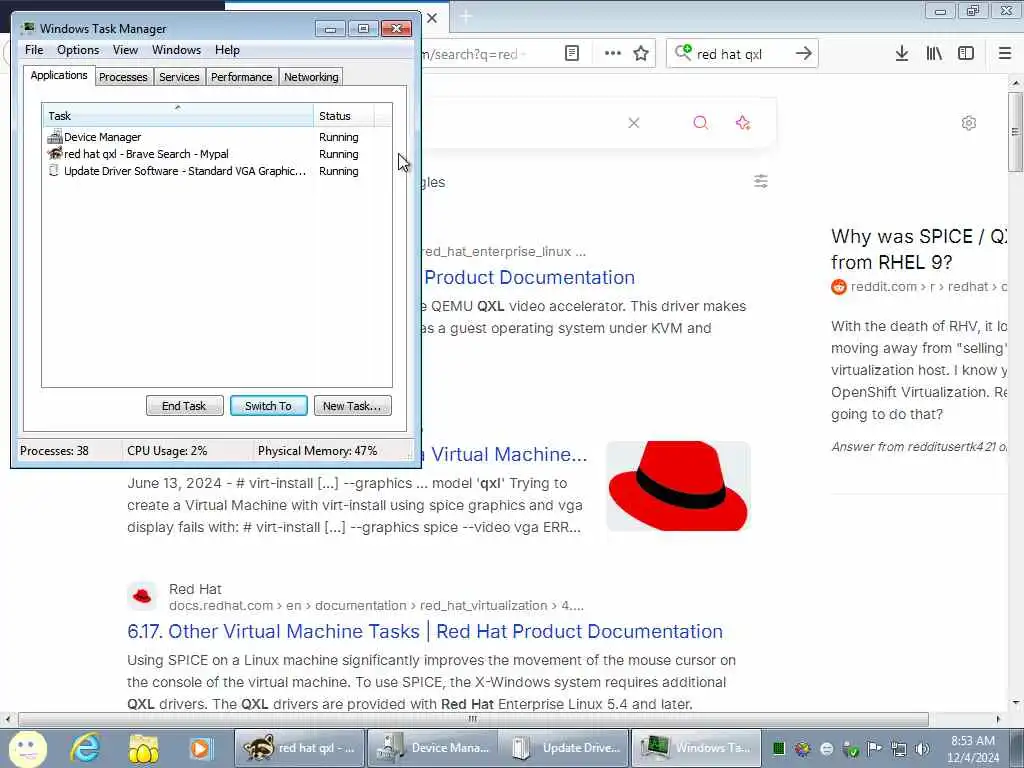Screen dimensions: 1024x768
Task: Open the Windows menu in Task Manager
Action: click(176, 50)
